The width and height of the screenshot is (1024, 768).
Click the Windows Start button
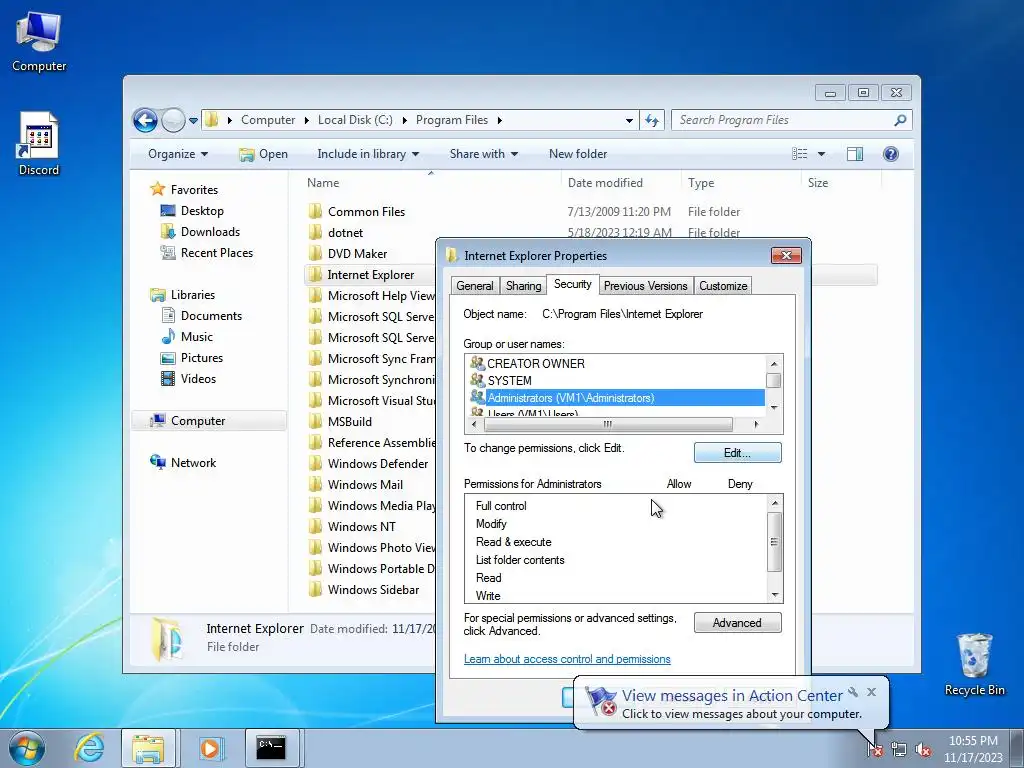(27, 748)
